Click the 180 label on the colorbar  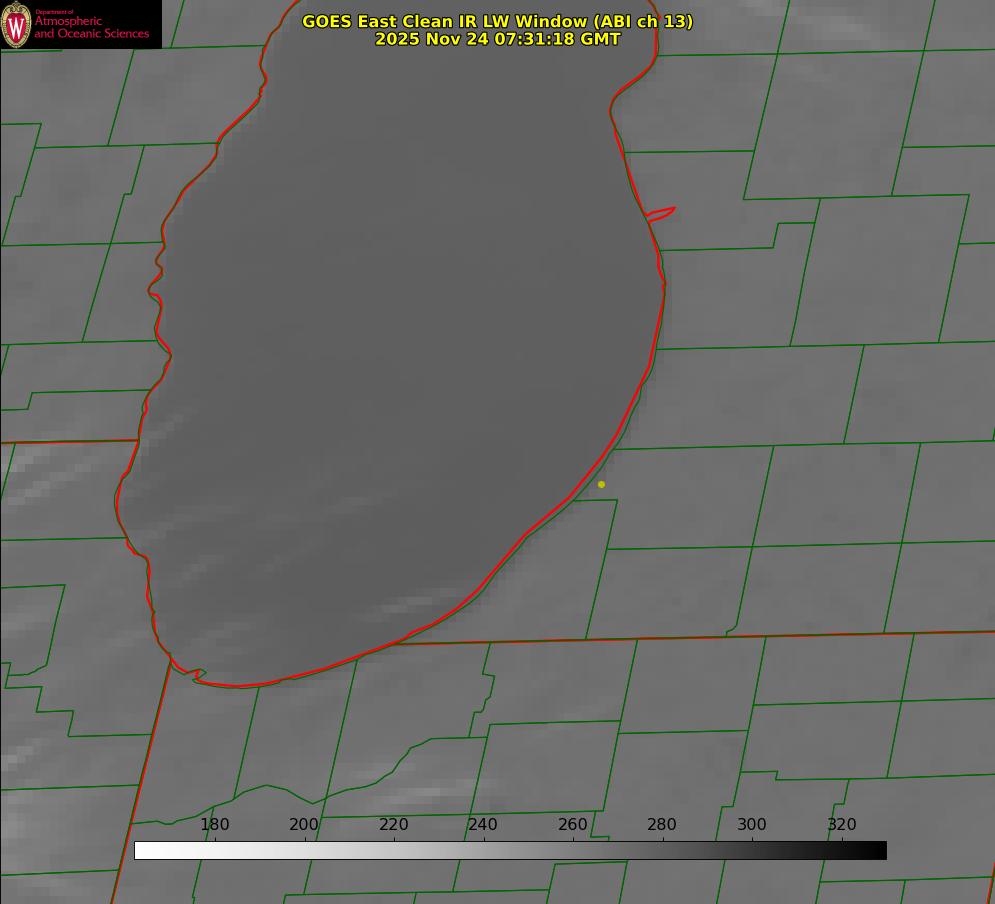(215, 824)
